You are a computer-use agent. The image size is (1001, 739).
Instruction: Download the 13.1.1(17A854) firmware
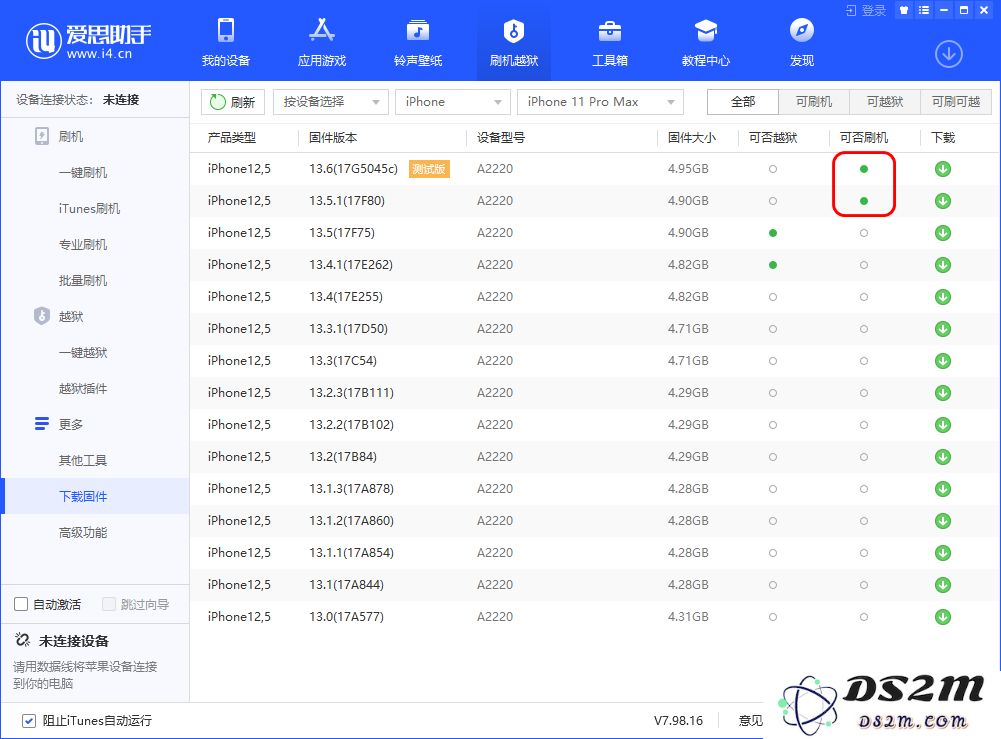[x=943, y=553]
